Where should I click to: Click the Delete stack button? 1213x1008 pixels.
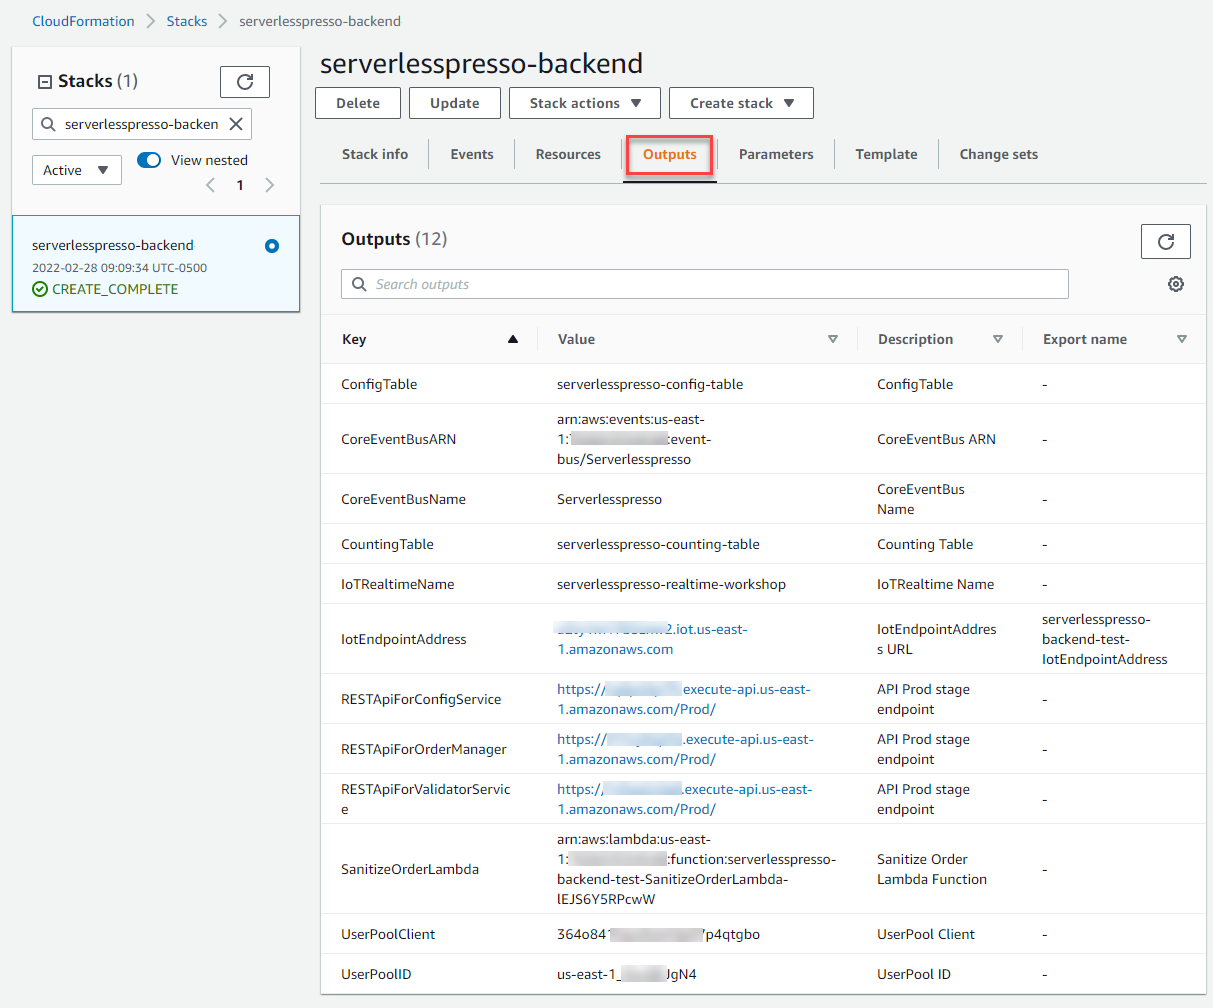(358, 103)
